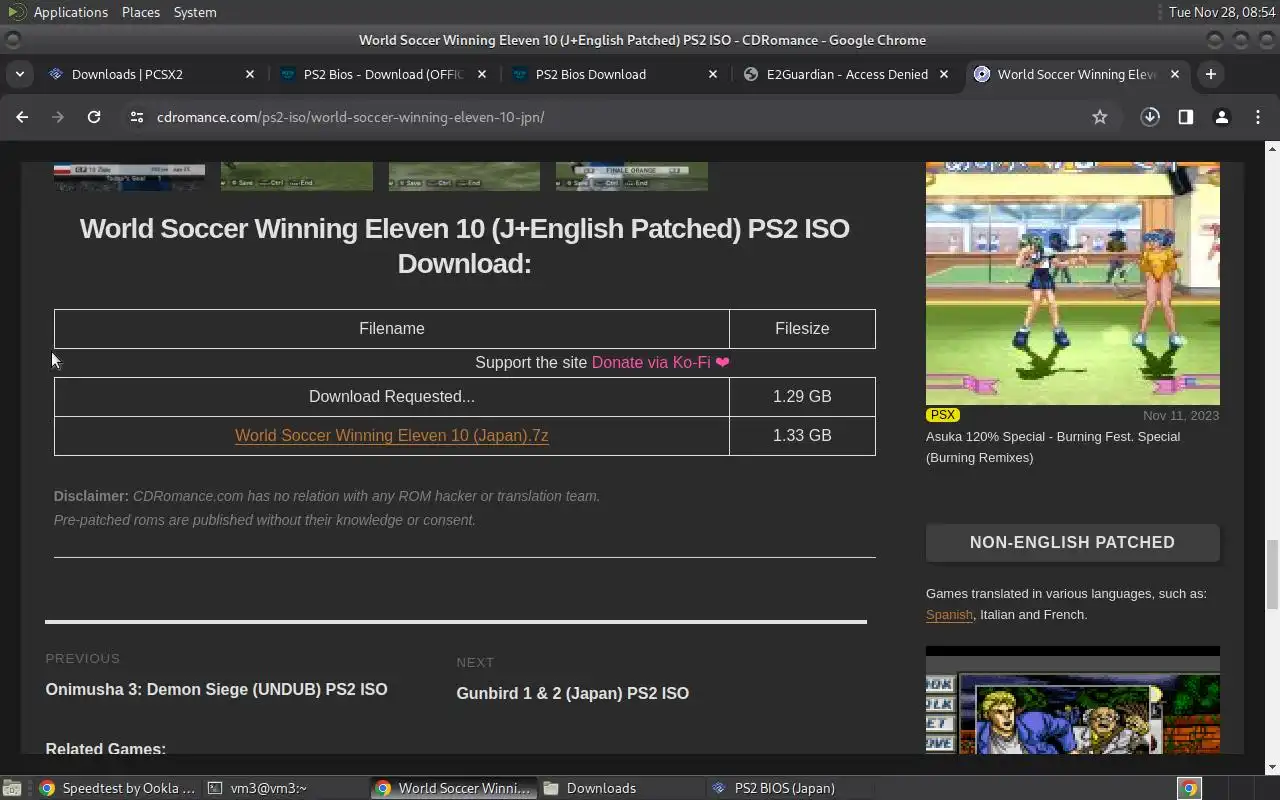
Task: Click the clock showing Tue Nov 28
Action: (1222, 12)
